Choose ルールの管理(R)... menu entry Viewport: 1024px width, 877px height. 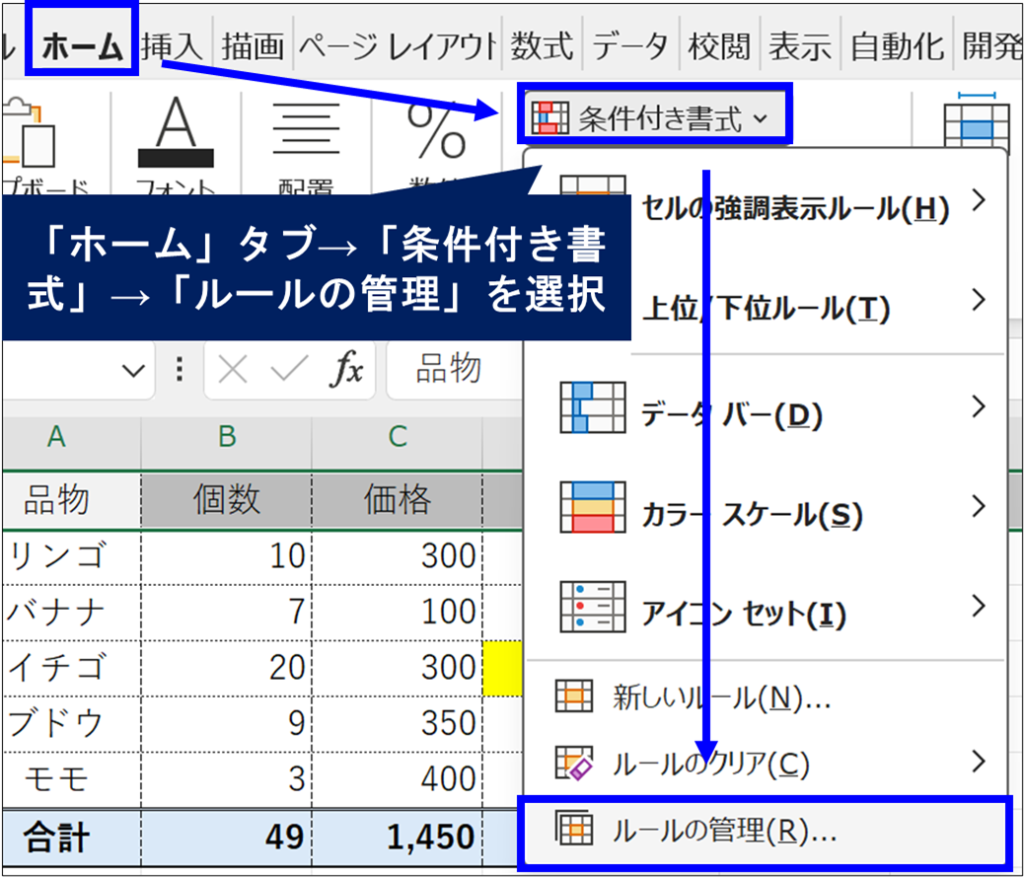coord(724,830)
